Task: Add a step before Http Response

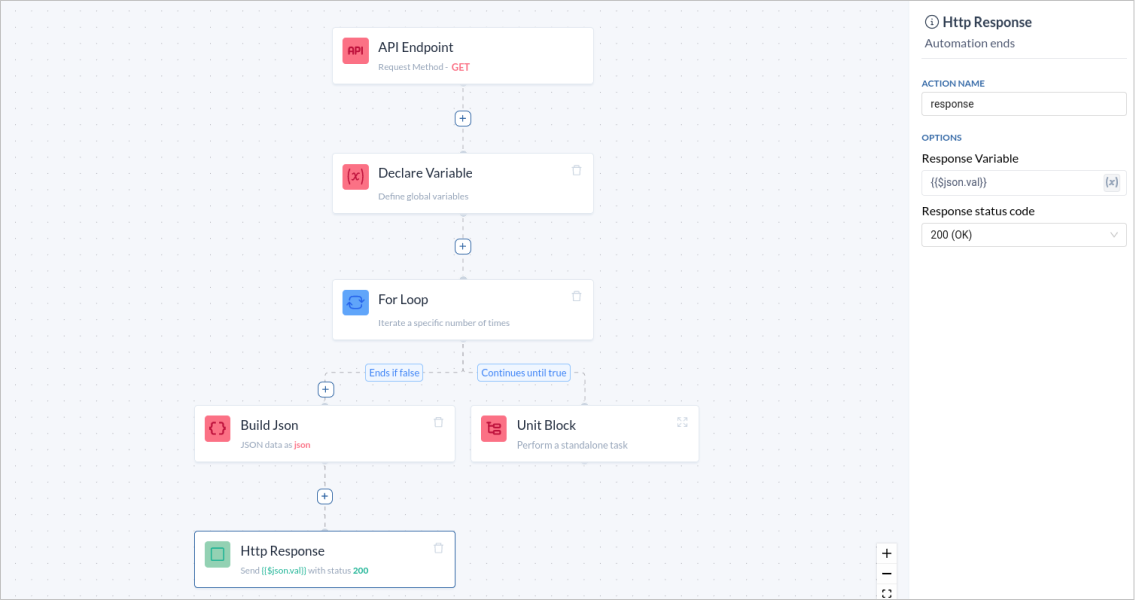Action: tap(325, 496)
